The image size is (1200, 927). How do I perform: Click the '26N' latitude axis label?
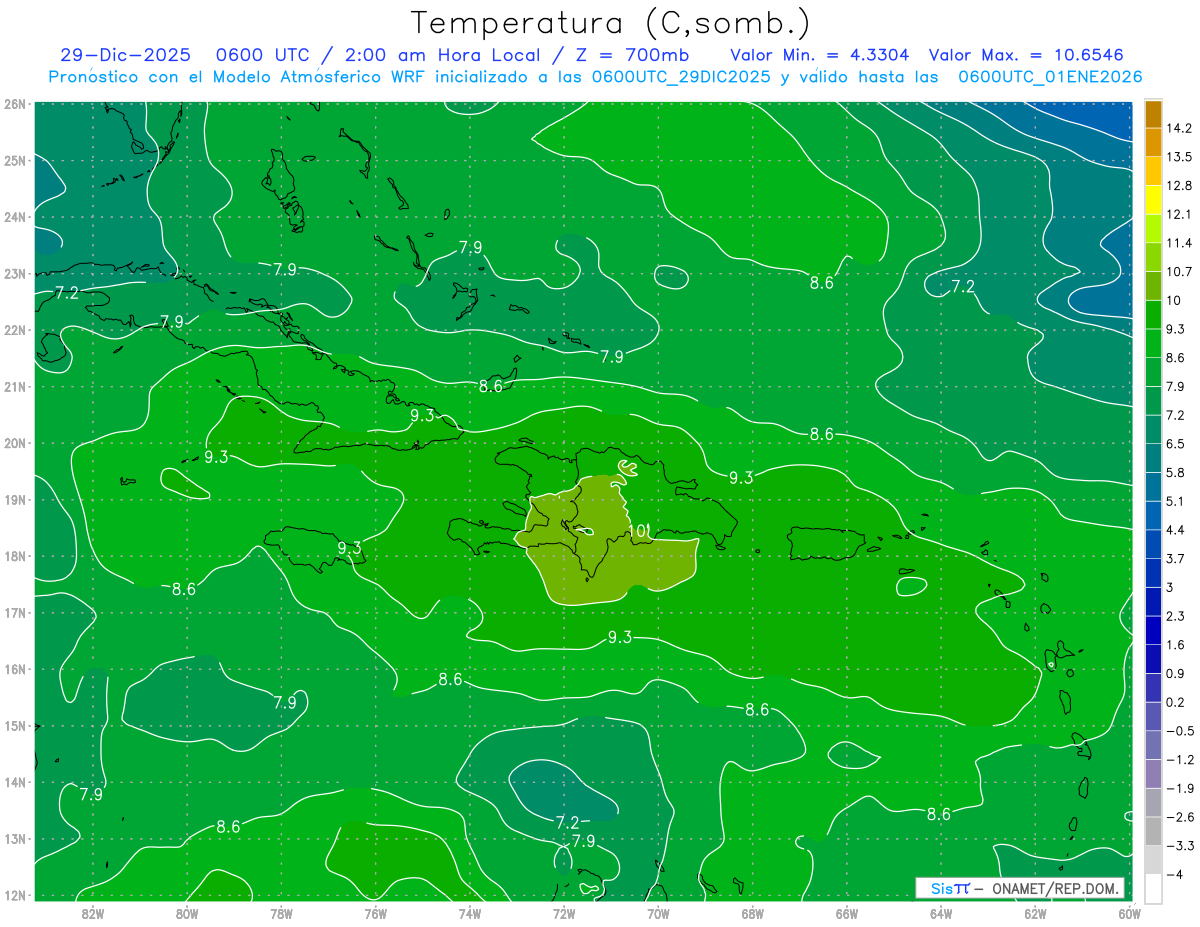pyautogui.click(x=14, y=103)
